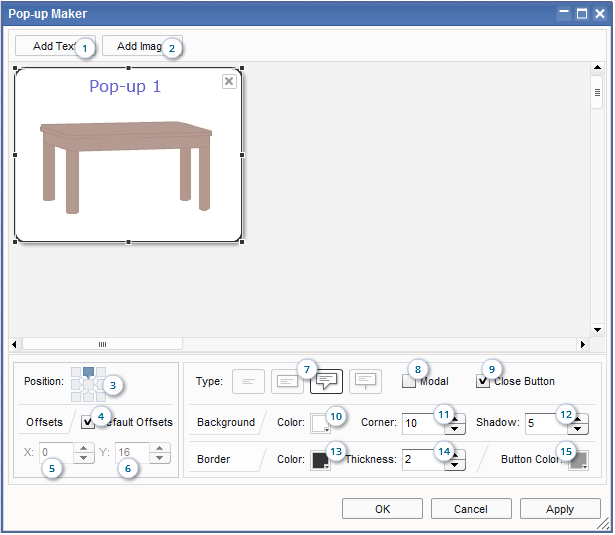Screen dimensions: 615x535
Task: Choose the bottom-right position cell
Action: tap(101, 397)
